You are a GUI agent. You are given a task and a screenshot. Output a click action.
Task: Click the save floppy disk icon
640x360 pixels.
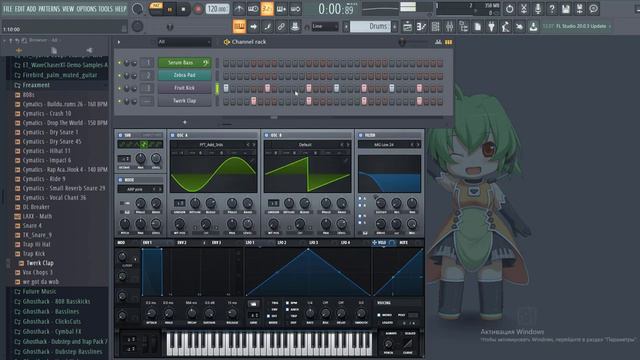tap(566, 9)
